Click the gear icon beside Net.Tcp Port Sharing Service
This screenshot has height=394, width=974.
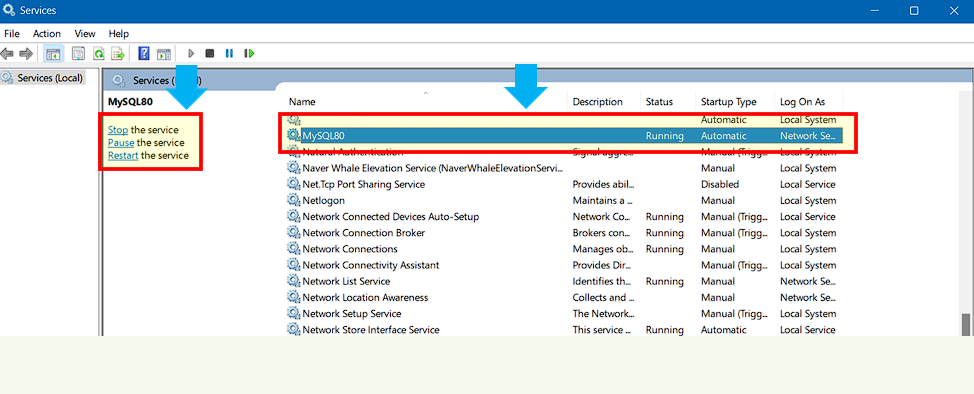(293, 184)
